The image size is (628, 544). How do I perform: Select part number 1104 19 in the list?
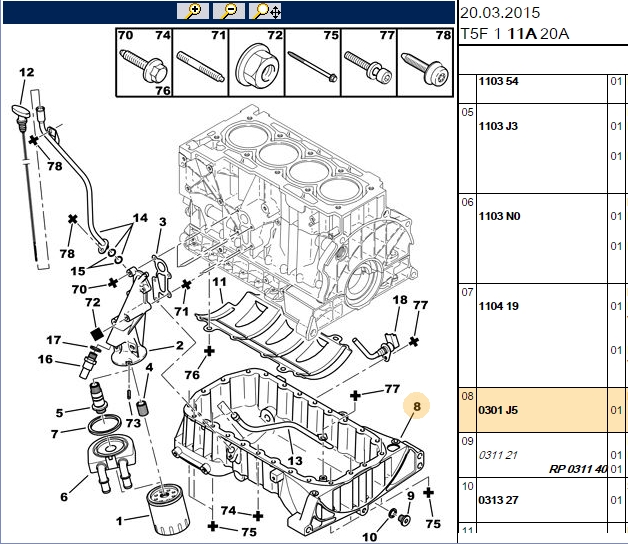tap(499, 306)
